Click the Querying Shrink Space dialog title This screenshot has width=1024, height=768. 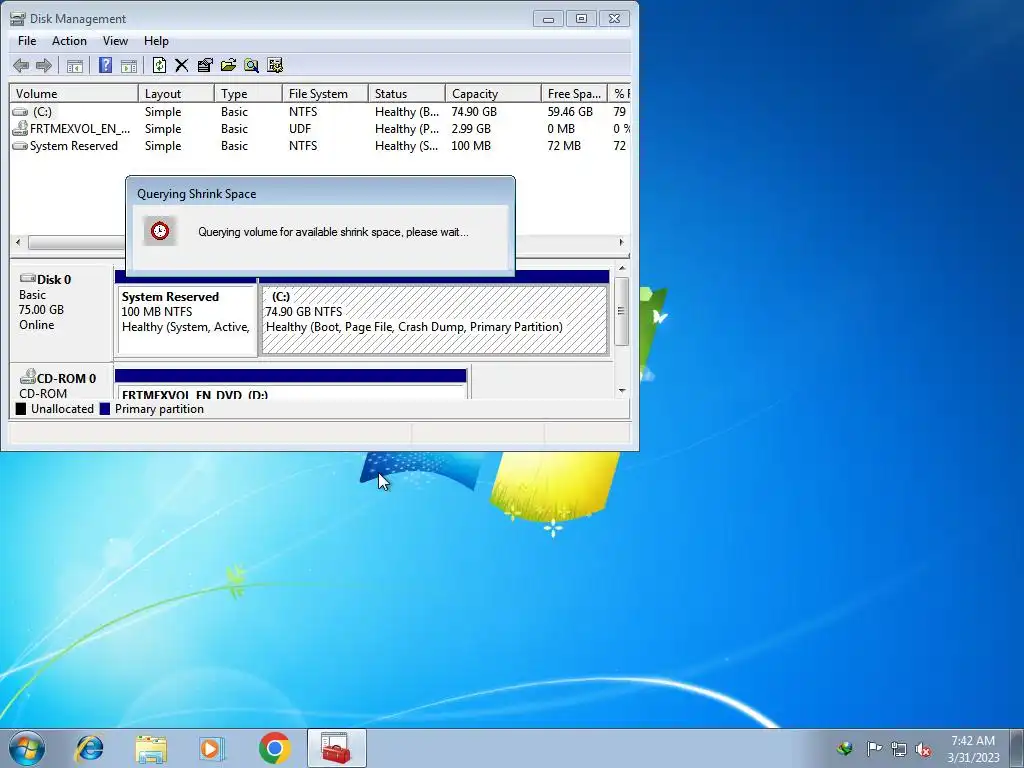tap(197, 194)
